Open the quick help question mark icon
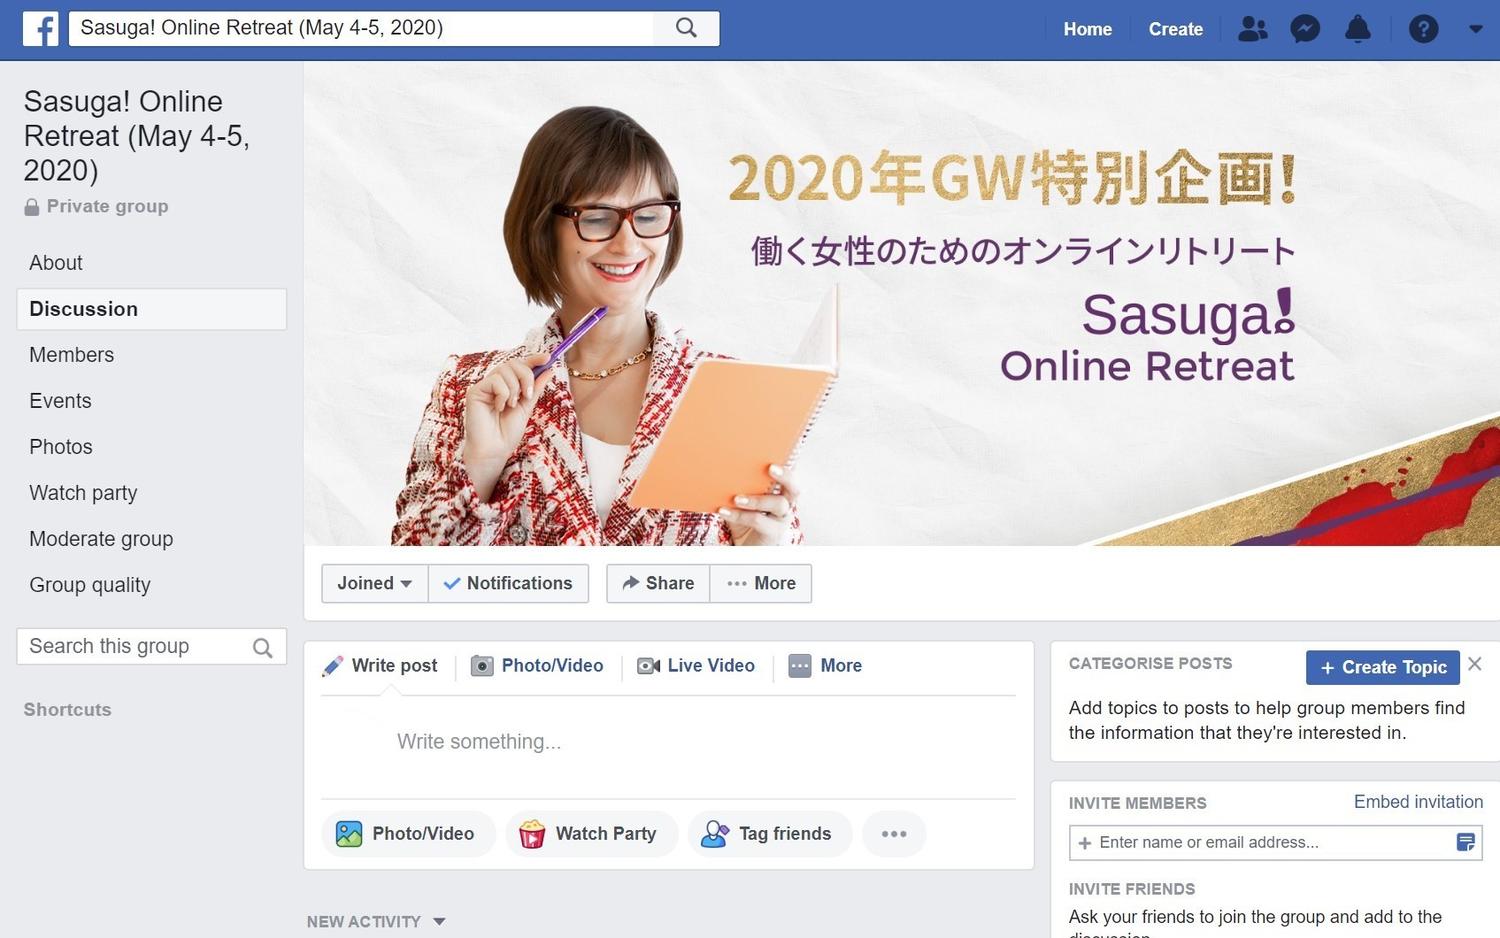 [1423, 29]
